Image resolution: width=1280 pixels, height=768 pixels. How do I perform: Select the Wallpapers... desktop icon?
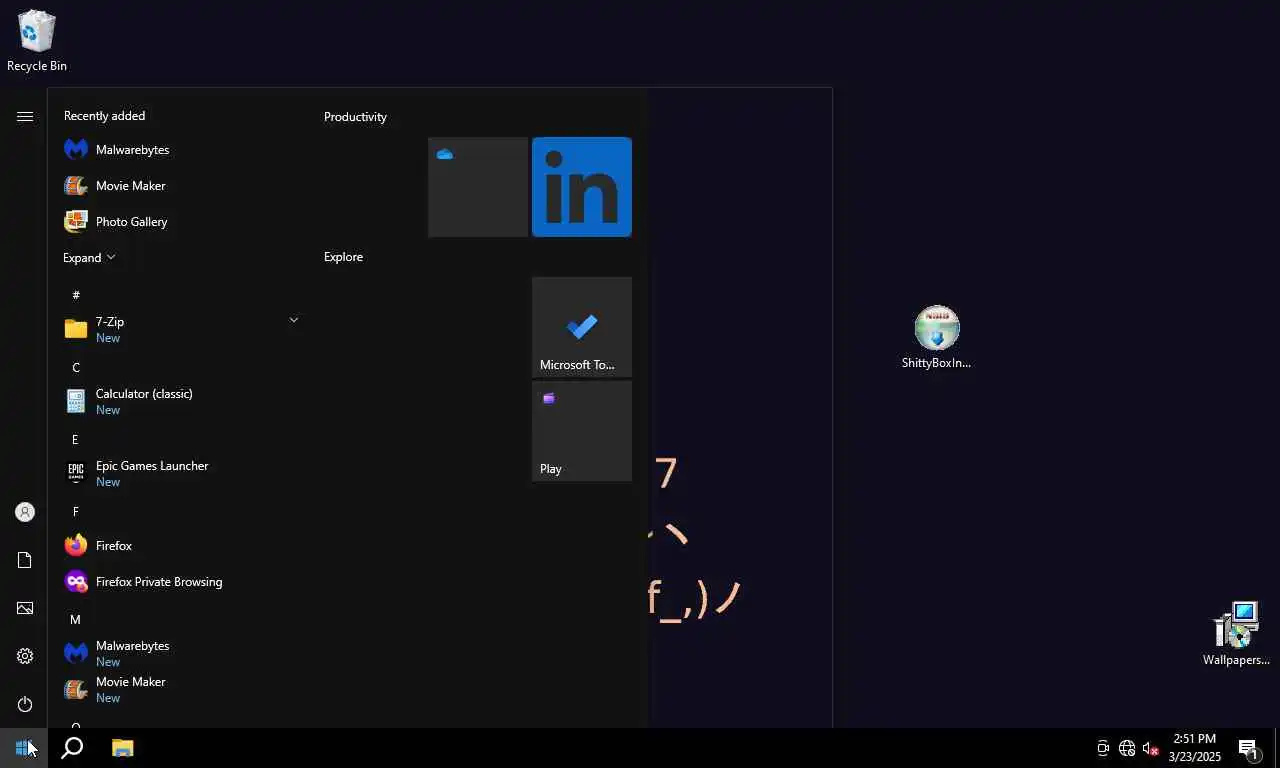click(1237, 634)
